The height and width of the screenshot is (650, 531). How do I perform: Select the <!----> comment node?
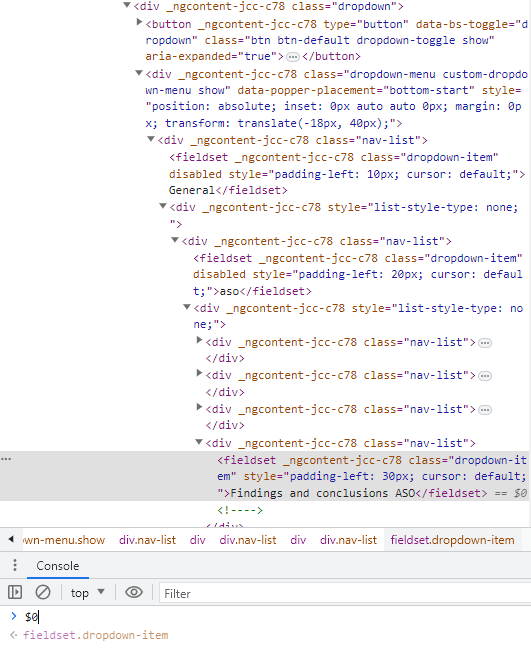tap(240, 510)
